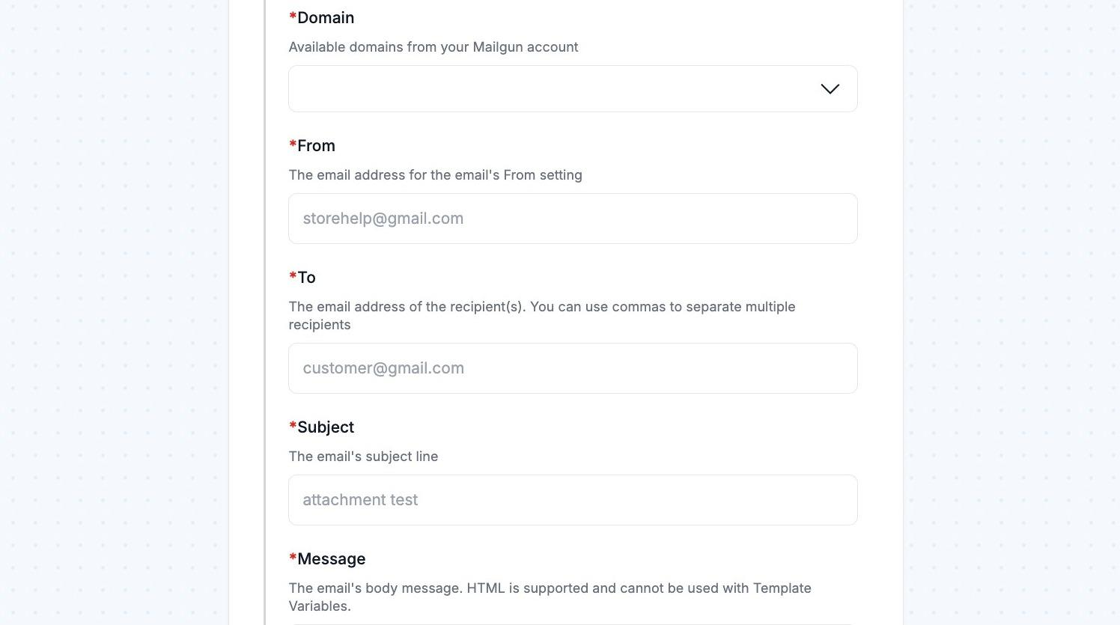
Task: Click the From setting description text
Action: pos(435,175)
